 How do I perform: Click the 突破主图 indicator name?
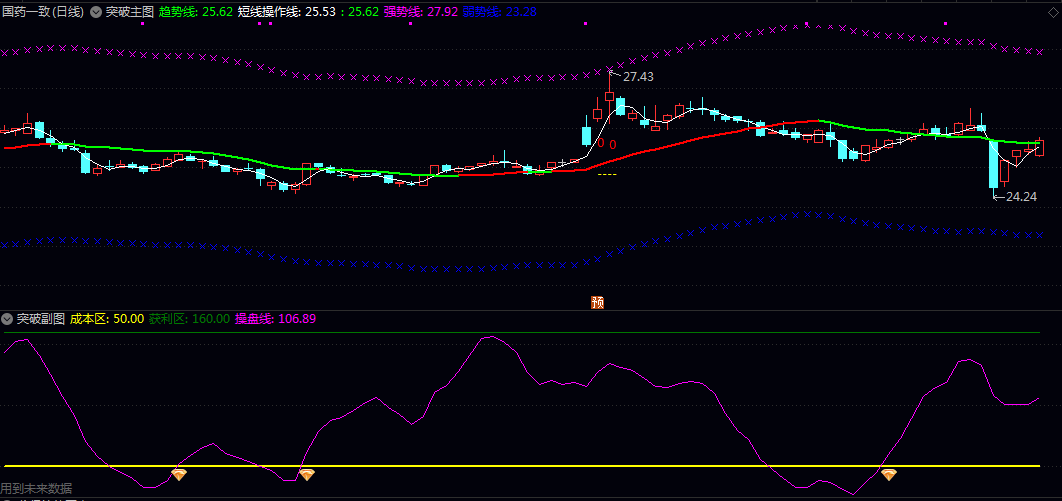click(x=129, y=12)
